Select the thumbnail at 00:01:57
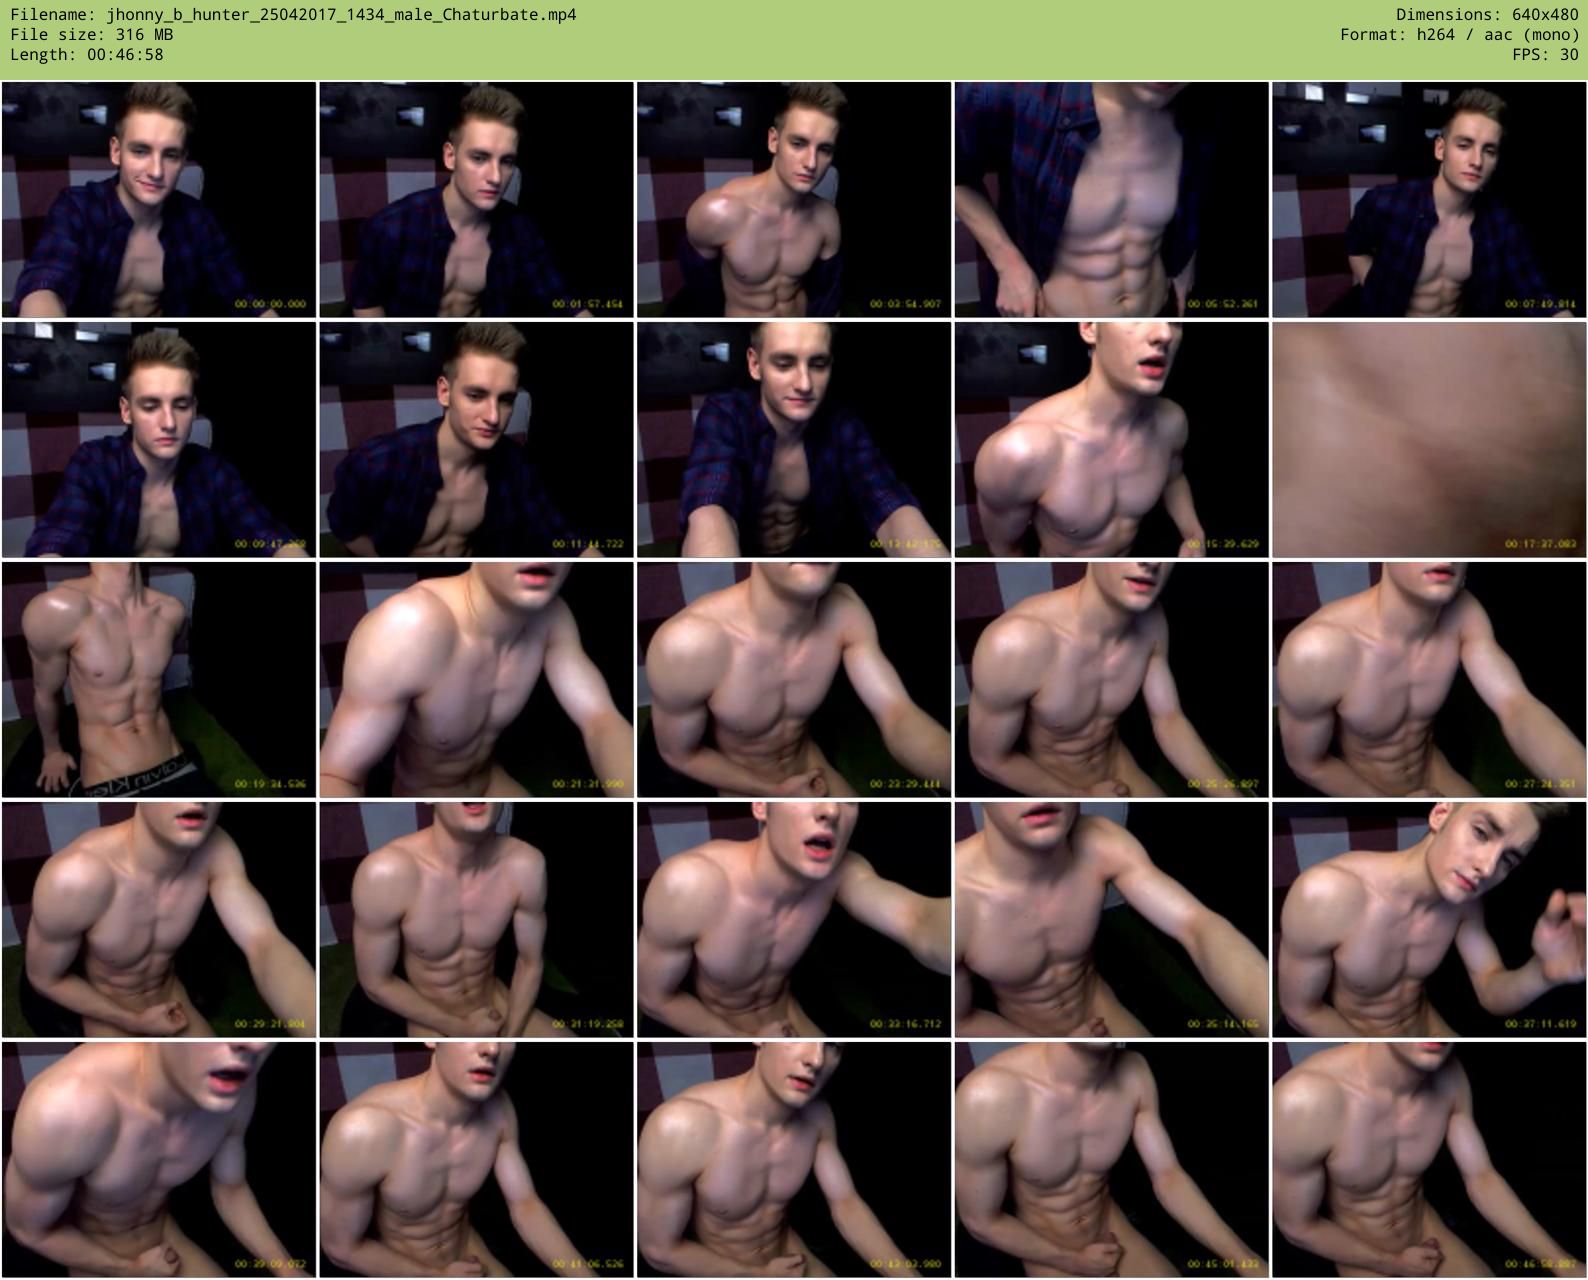The height and width of the screenshot is (1280, 1588). [x=476, y=199]
